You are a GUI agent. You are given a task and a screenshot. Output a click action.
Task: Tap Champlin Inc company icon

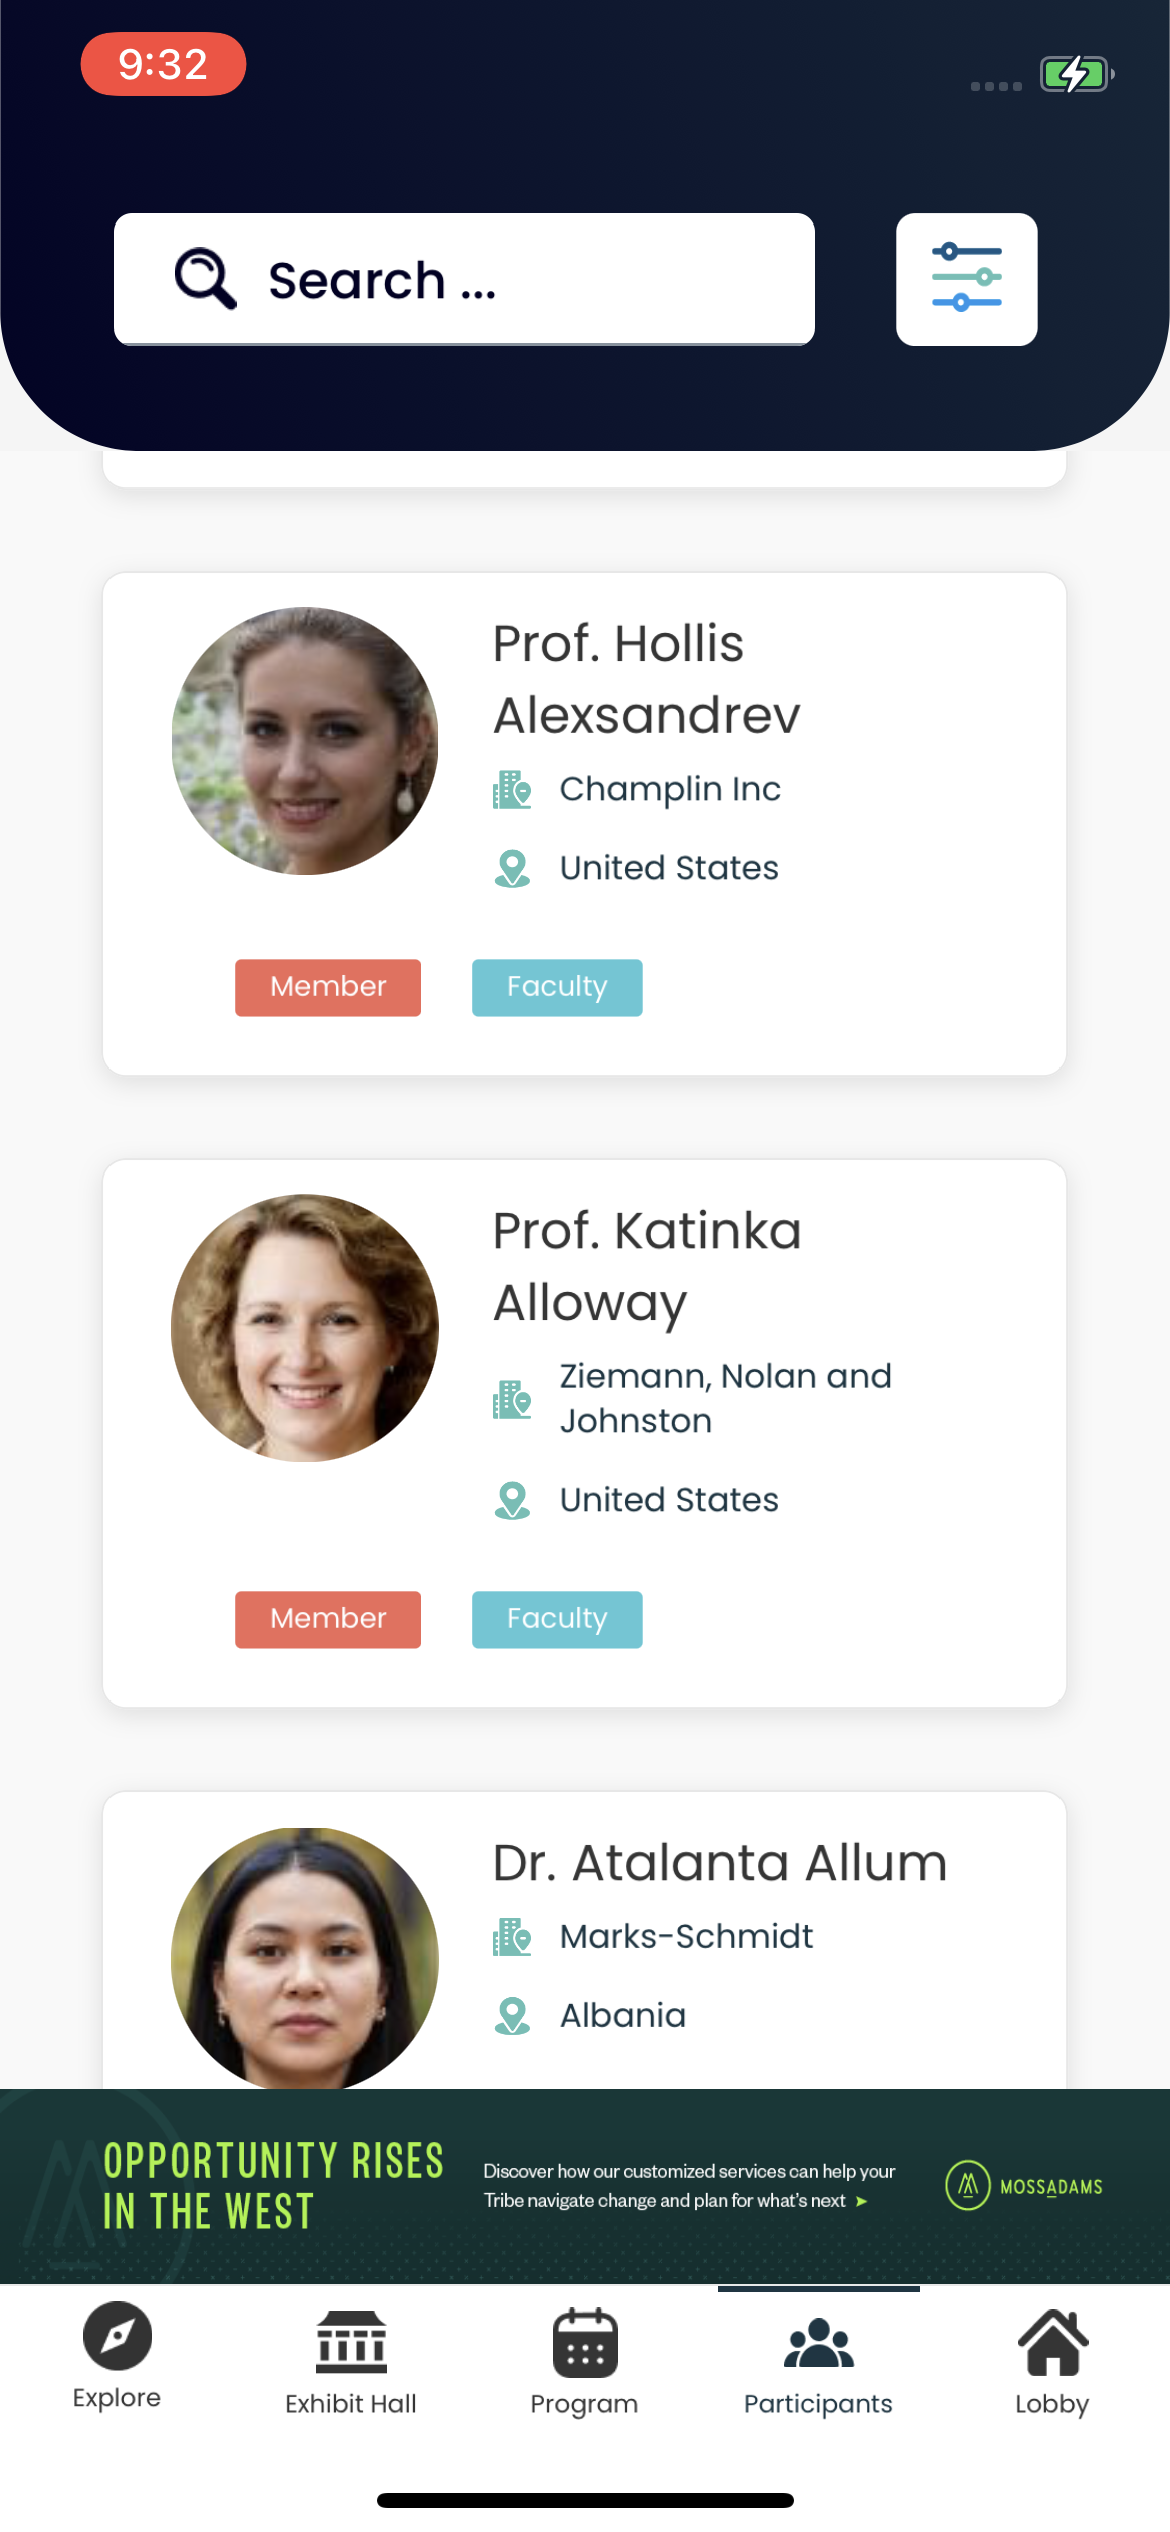(x=512, y=789)
